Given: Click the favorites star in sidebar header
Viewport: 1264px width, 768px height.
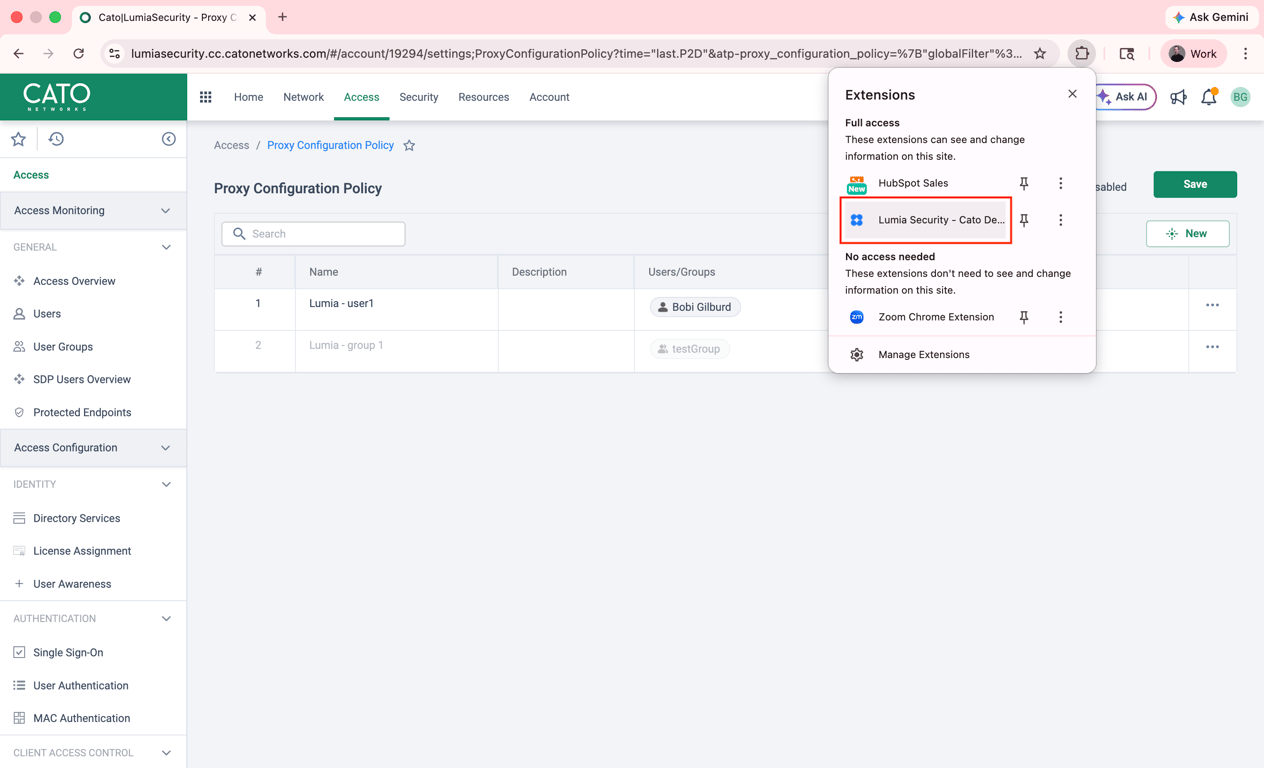Looking at the screenshot, I should [x=18, y=139].
